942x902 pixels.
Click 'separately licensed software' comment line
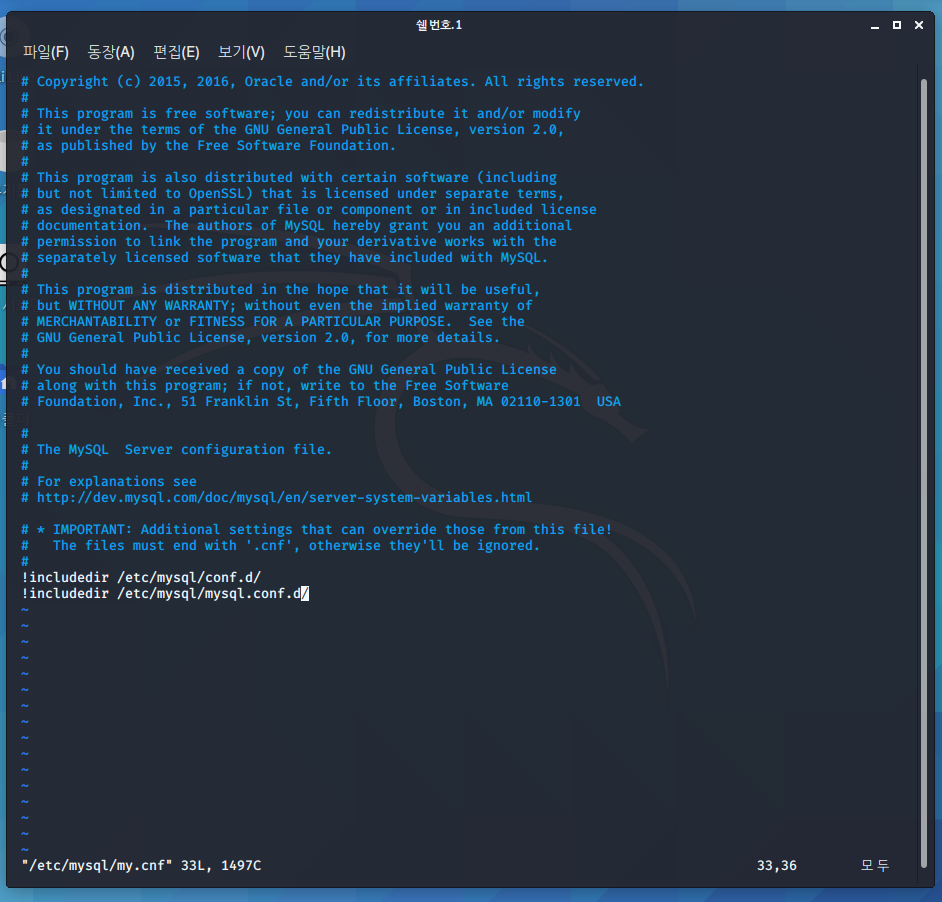pos(285,257)
